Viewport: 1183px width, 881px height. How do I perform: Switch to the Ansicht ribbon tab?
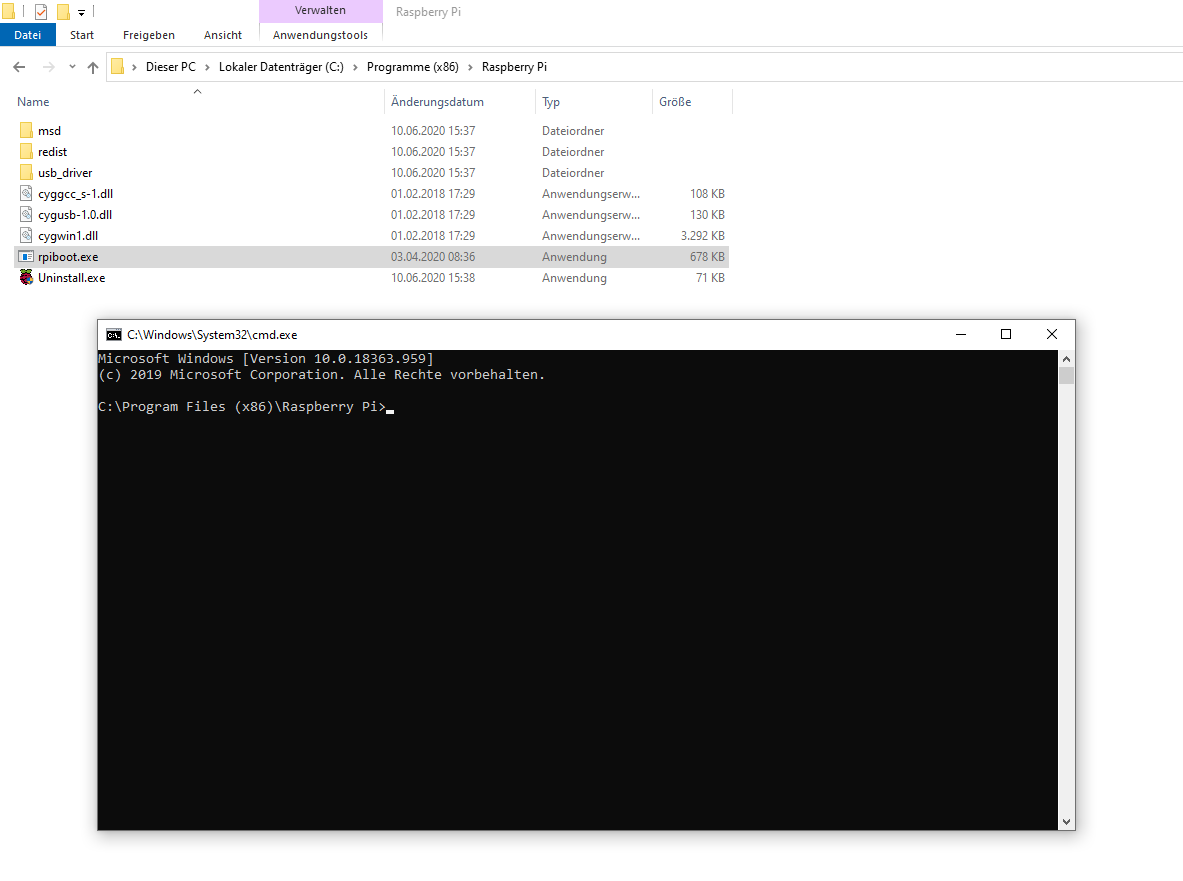(223, 35)
